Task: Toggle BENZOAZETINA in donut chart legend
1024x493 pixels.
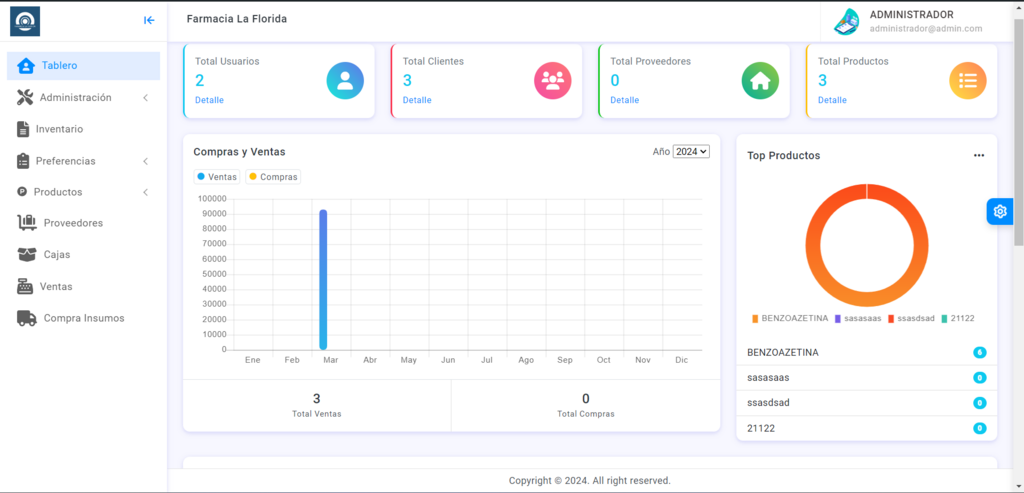Action: point(790,318)
